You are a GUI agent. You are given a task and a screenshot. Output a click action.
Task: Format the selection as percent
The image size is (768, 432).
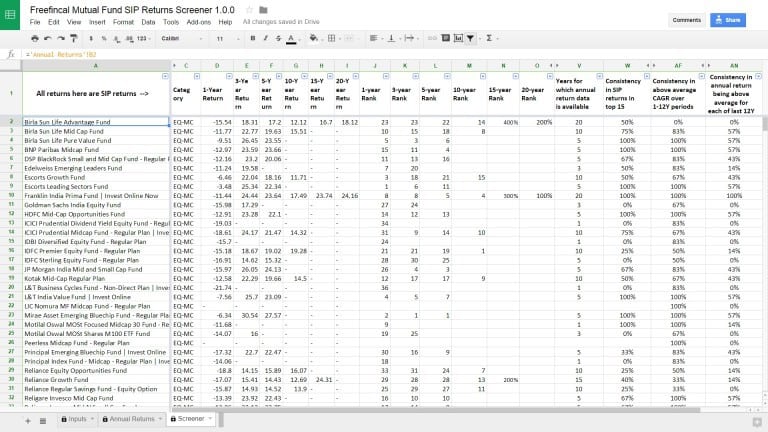click(x=104, y=38)
